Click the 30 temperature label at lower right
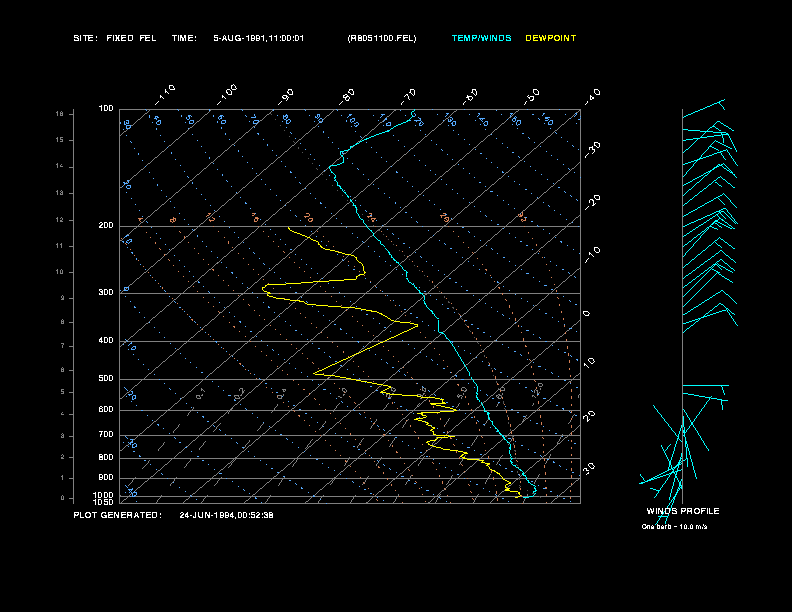The height and width of the screenshot is (612, 792). point(590,468)
